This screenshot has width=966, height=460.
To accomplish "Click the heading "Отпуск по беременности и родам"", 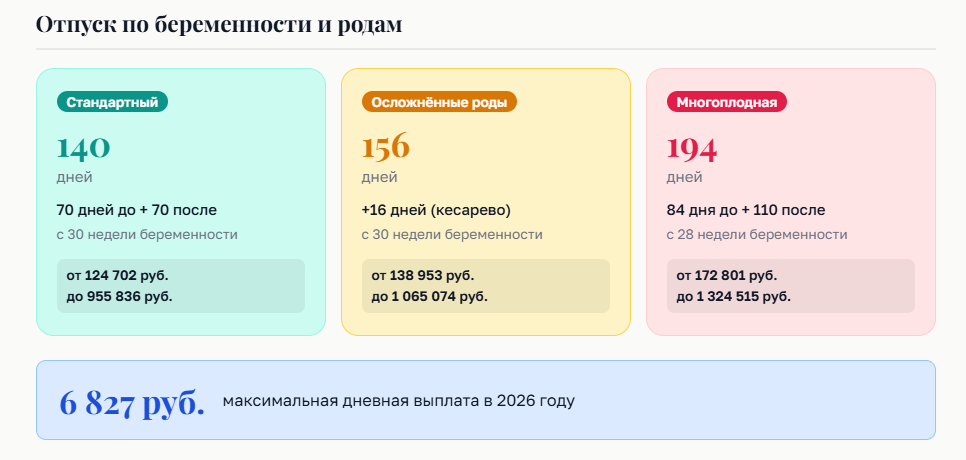I will pos(219,25).
